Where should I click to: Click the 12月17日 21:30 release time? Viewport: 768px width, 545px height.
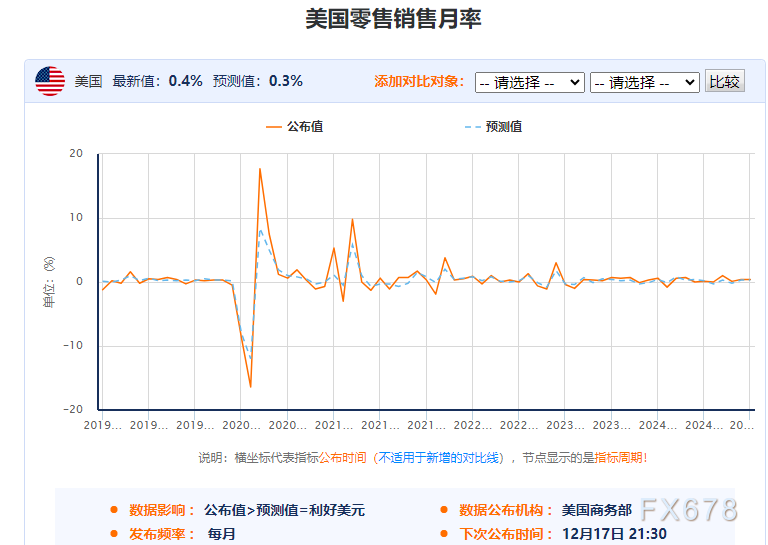(614, 534)
